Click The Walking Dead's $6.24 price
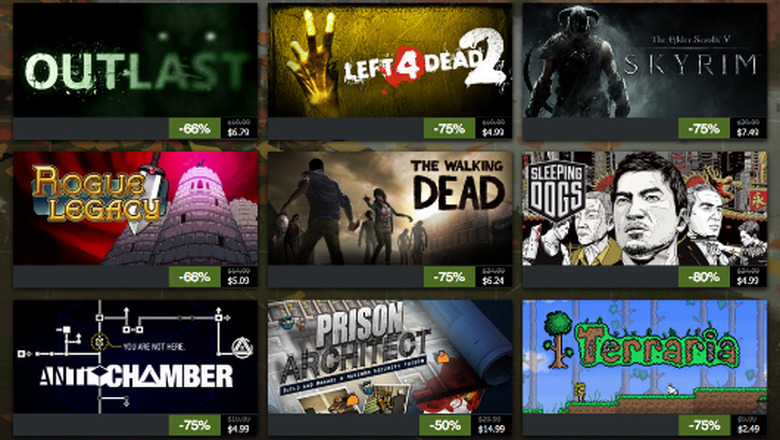The height and width of the screenshot is (440, 780). click(493, 281)
